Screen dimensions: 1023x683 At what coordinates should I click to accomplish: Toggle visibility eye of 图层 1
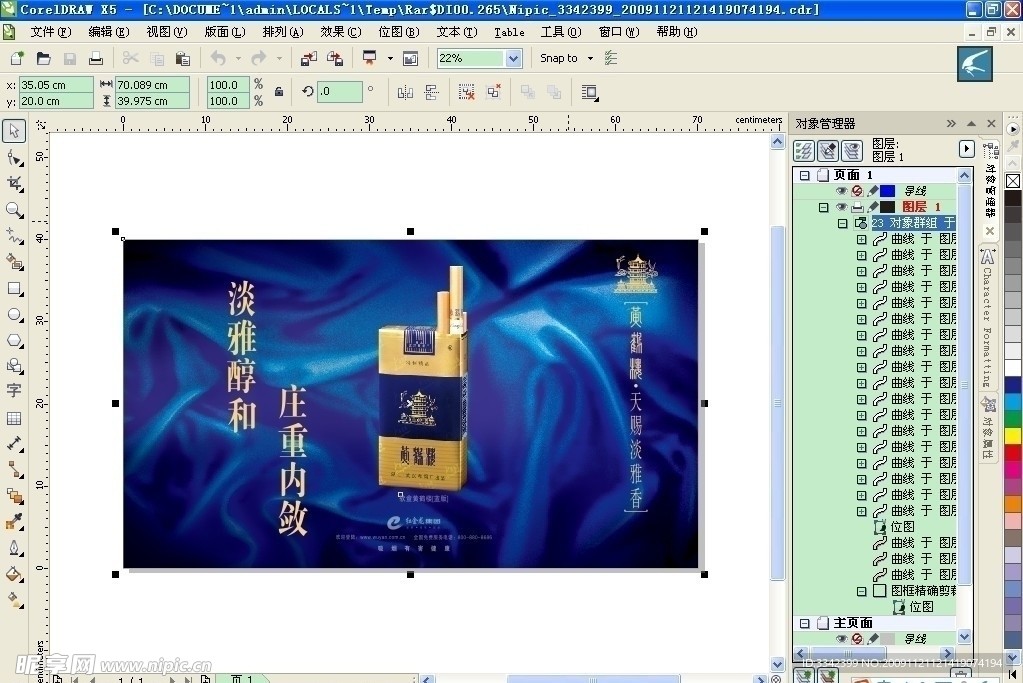[842, 207]
